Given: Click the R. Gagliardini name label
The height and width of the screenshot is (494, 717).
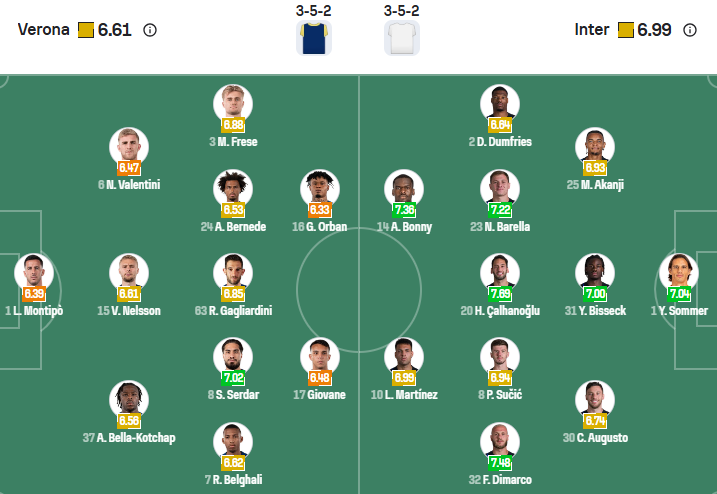Looking at the screenshot, I should pyautogui.click(x=232, y=311).
